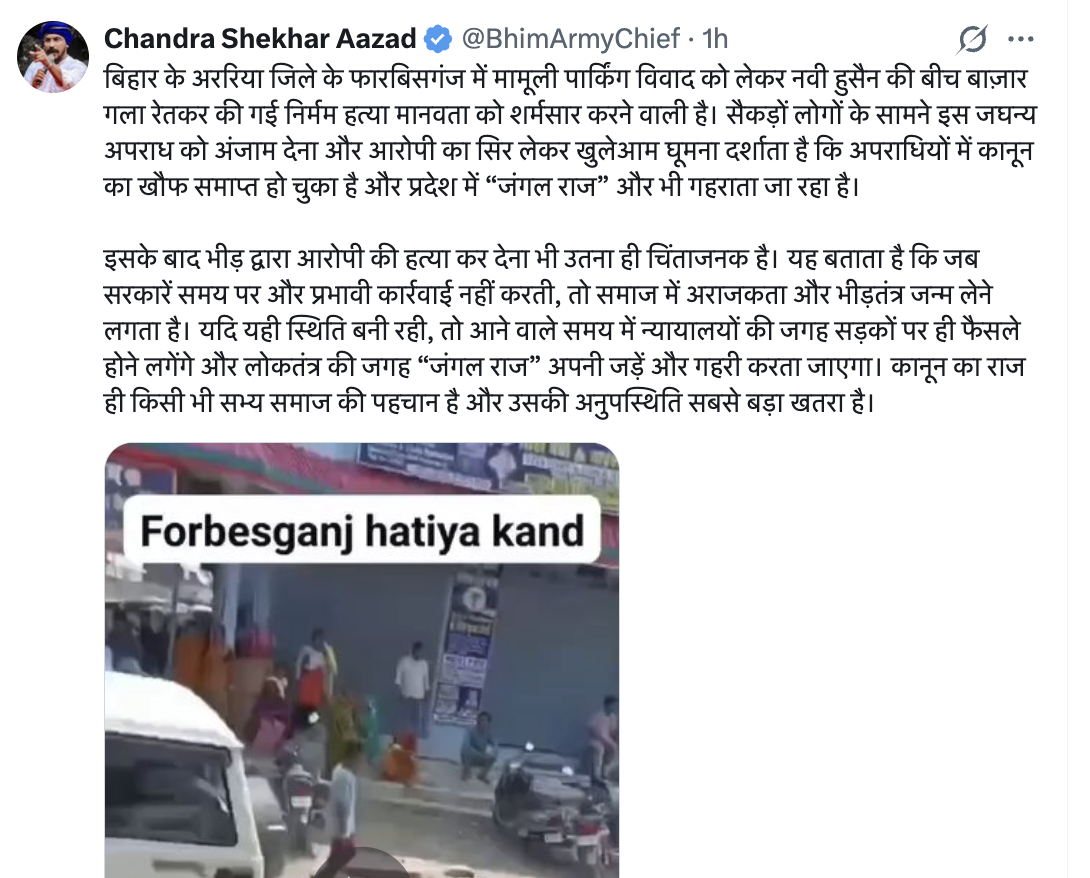1090x878 pixels.
Task: Play the video using the bottom play button
Action: 361,865
